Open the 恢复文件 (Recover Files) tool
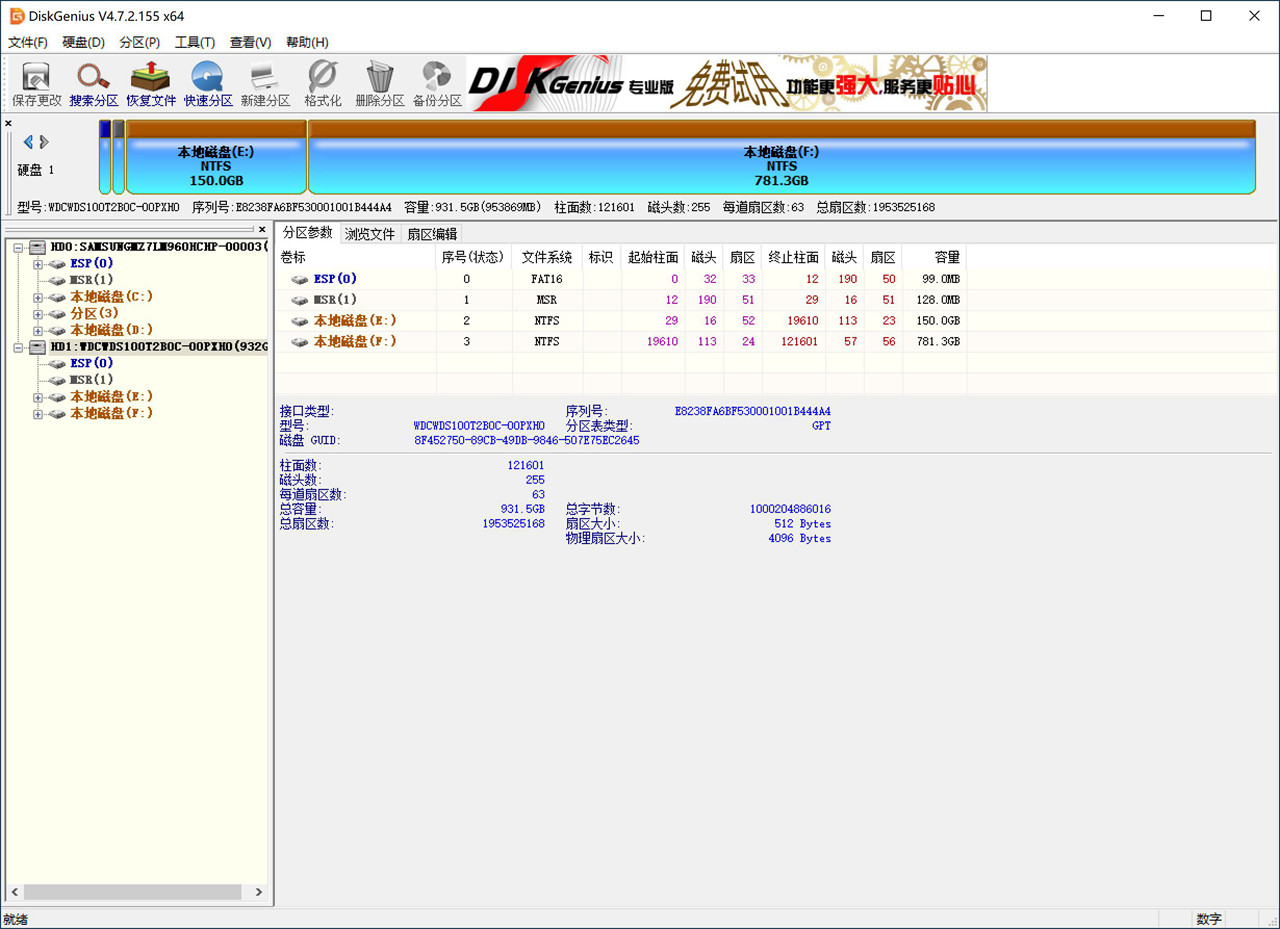Screen dimensions: 1280x929 pyautogui.click(x=150, y=80)
